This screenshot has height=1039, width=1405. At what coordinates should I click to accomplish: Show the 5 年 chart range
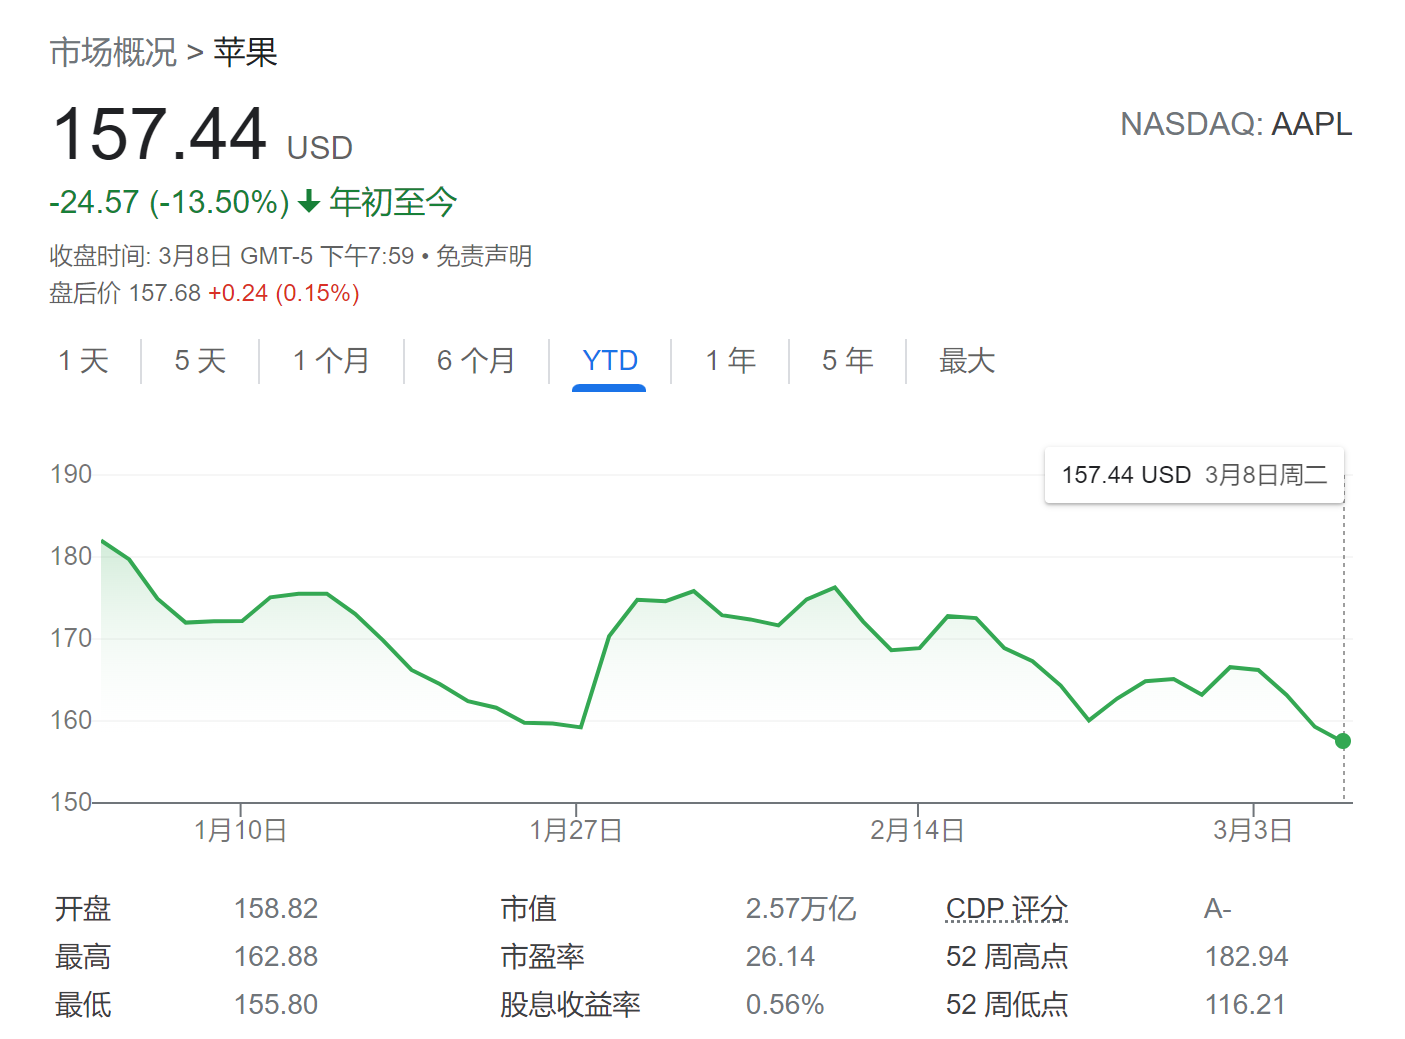pos(848,360)
